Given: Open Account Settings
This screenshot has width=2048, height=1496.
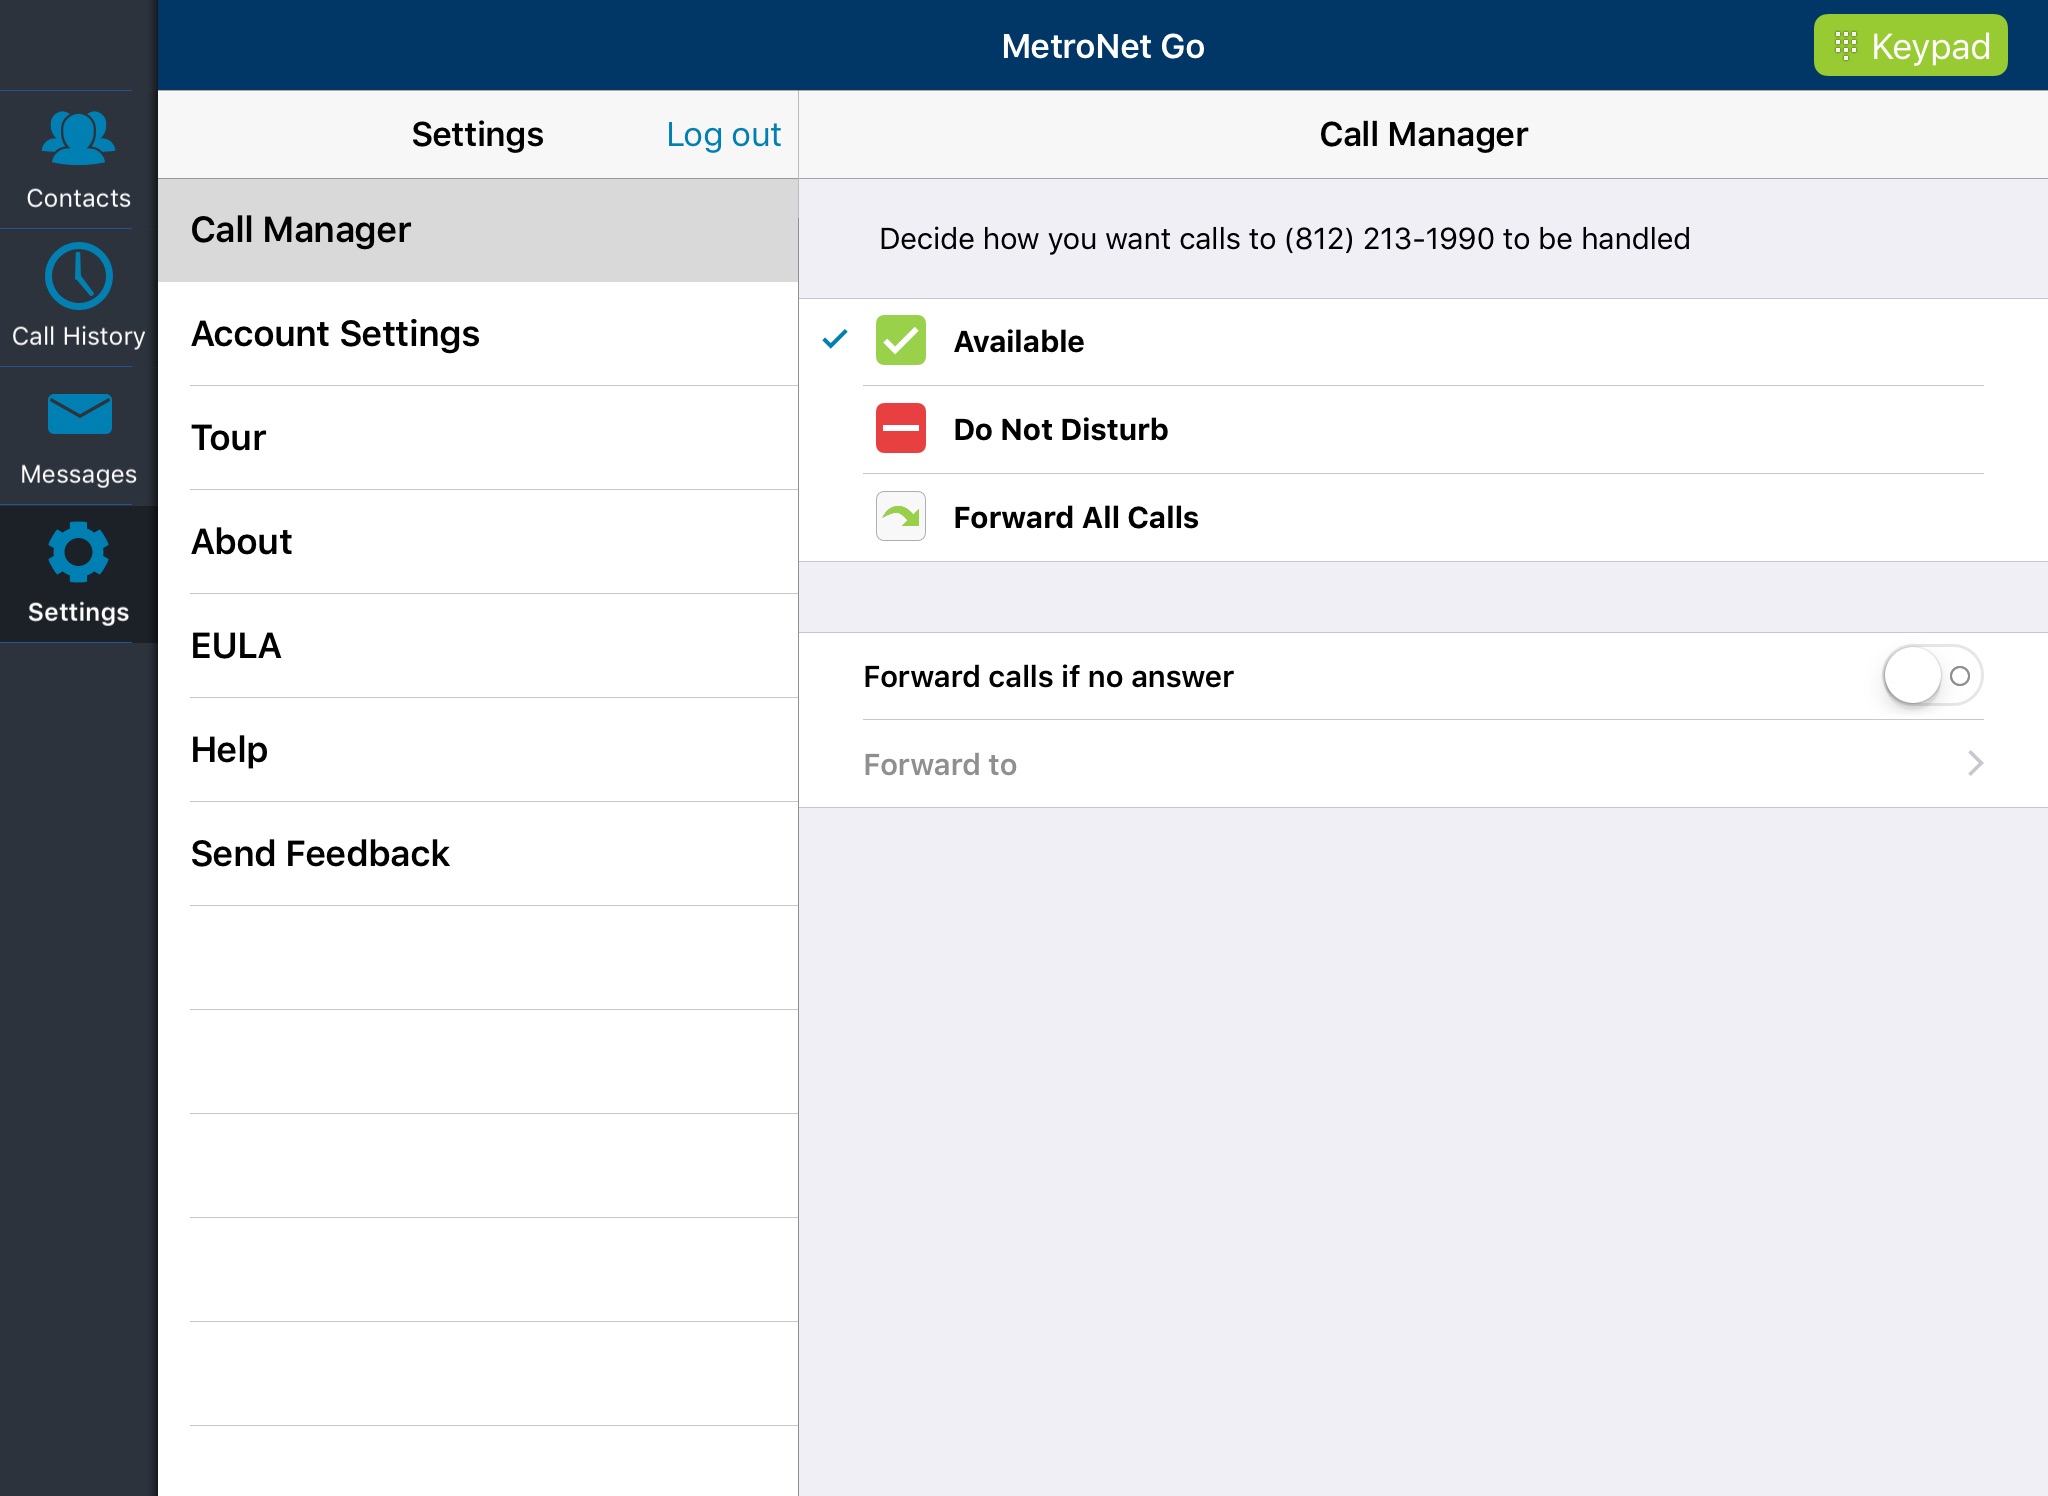Looking at the screenshot, I should point(478,334).
